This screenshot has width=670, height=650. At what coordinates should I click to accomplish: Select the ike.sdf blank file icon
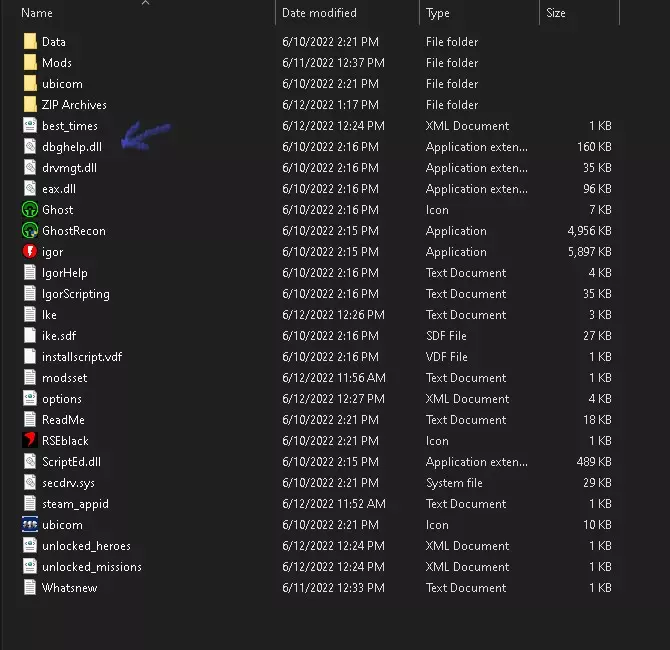pos(30,335)
